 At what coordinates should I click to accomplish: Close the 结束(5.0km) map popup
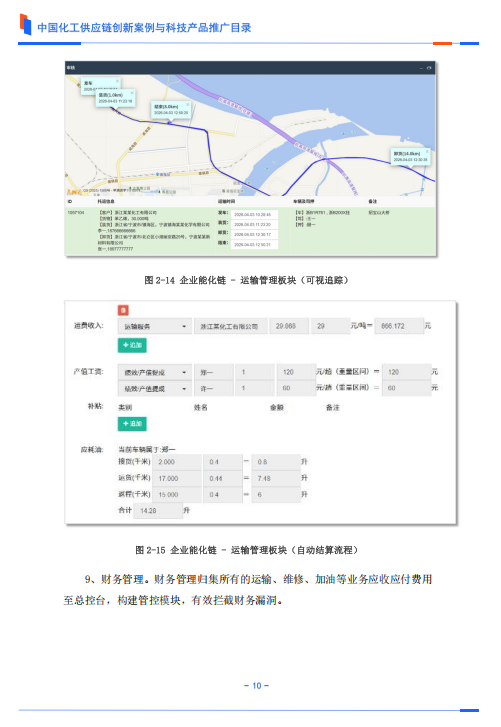[x=187, y=104]
